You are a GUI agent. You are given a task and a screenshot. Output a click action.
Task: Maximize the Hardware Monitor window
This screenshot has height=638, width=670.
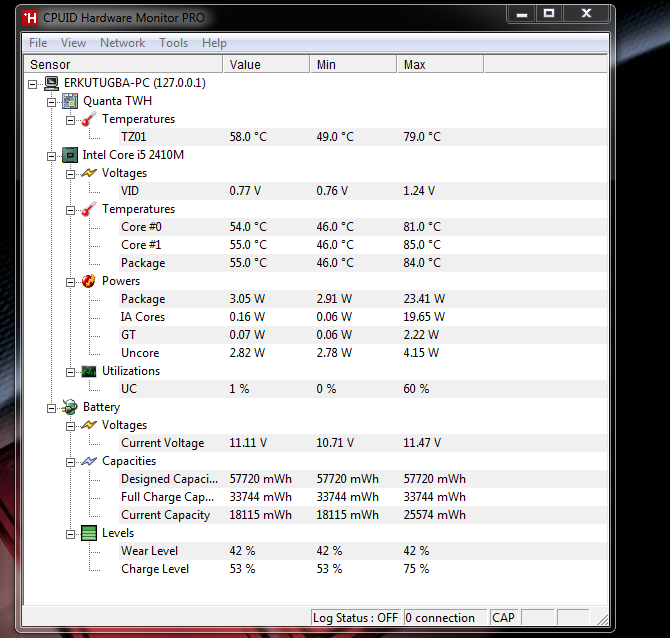click(x=550, y=14)
